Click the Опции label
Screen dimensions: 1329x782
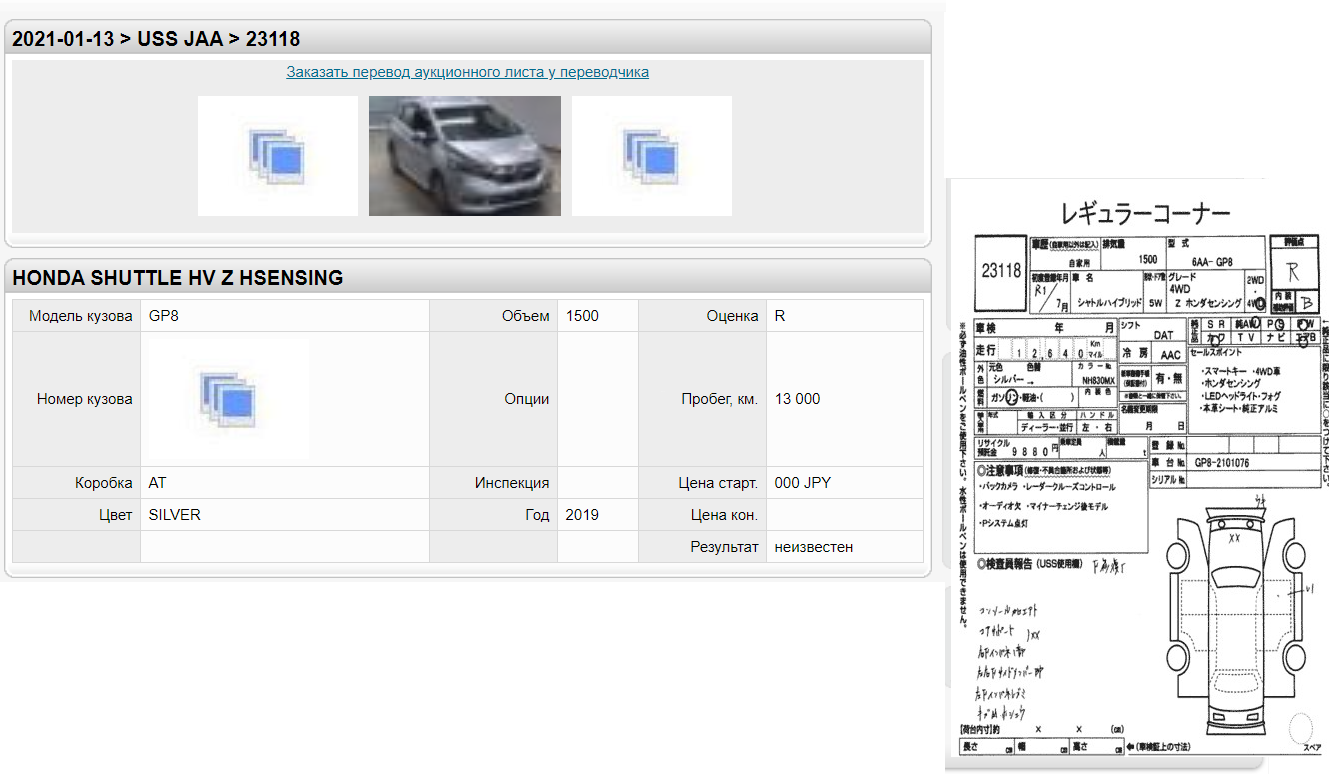pos(527,399)
